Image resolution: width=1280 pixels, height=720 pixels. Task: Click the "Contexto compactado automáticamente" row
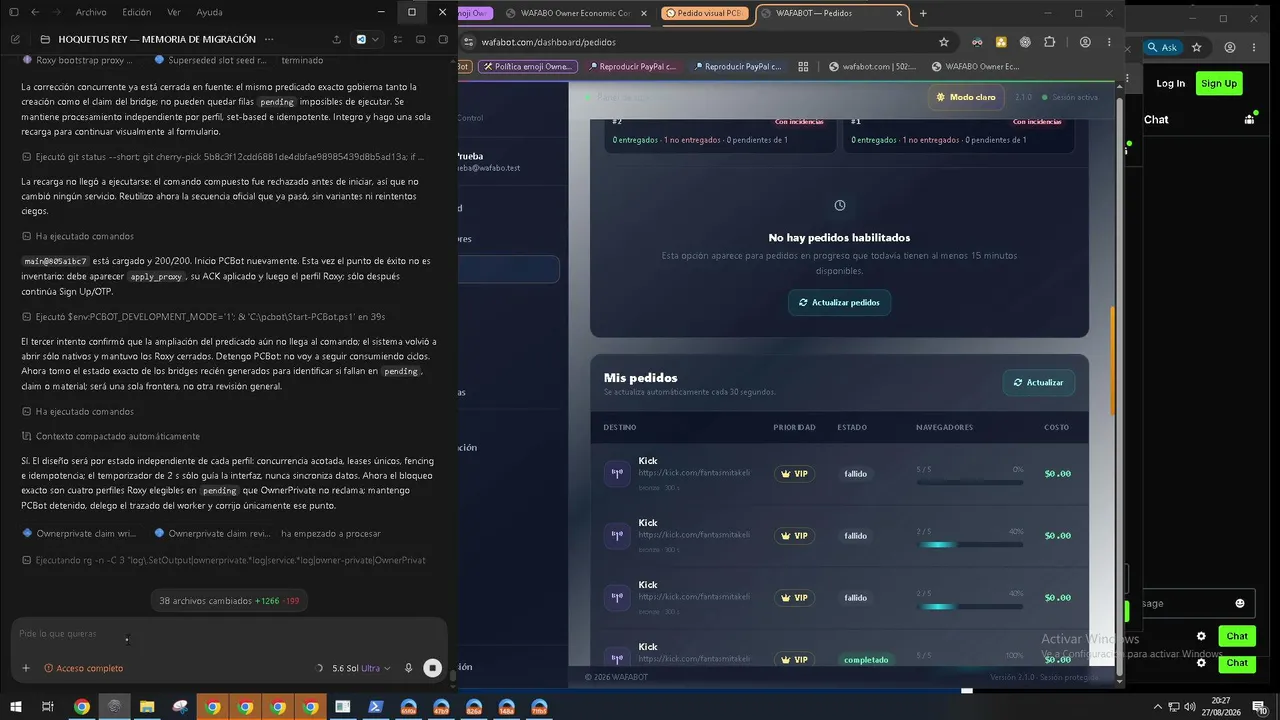pos(111,436)
